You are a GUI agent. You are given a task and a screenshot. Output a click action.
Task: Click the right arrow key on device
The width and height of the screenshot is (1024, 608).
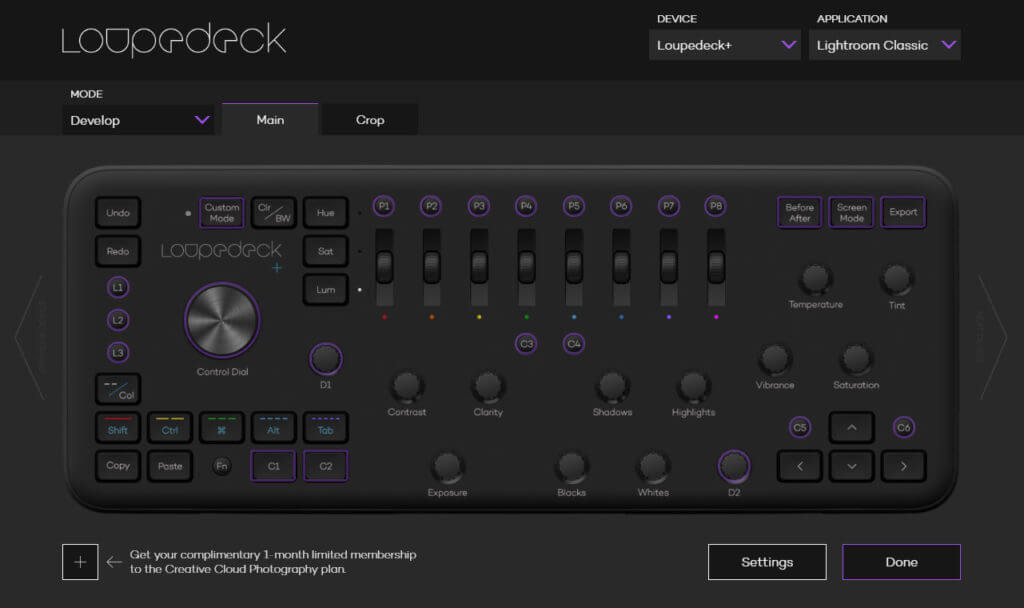tap(903, 466)
